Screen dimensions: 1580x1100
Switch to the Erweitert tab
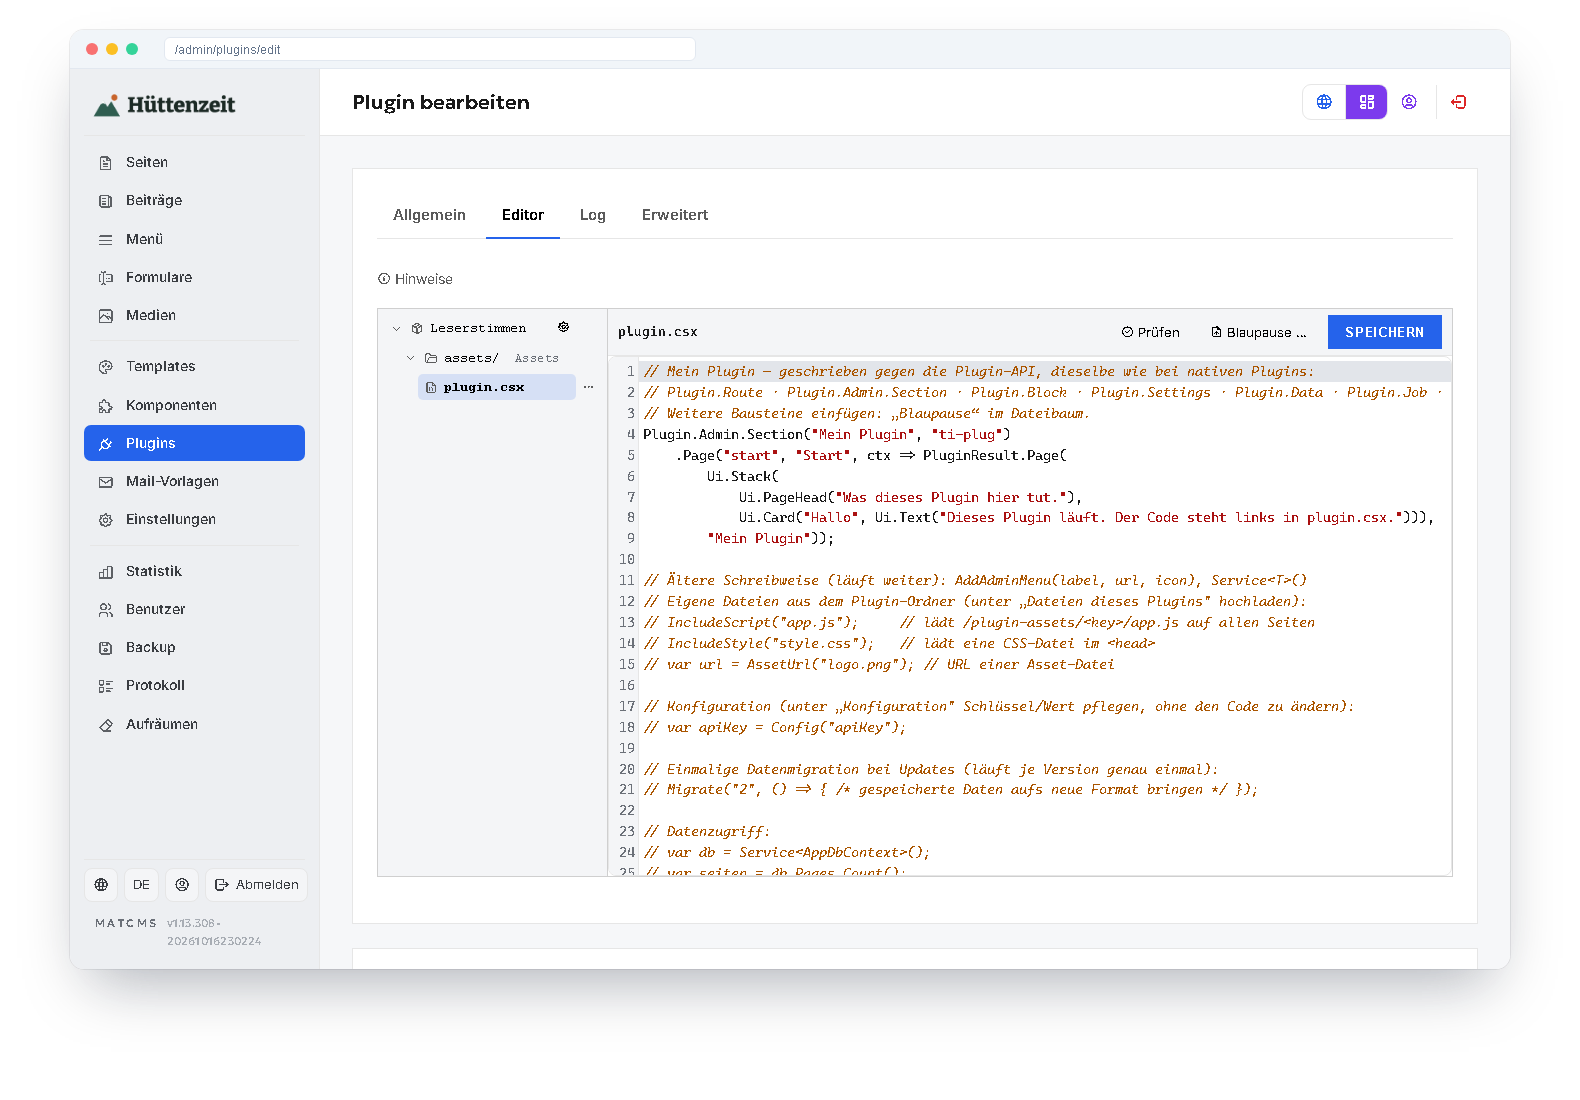(x=675, y=215)
